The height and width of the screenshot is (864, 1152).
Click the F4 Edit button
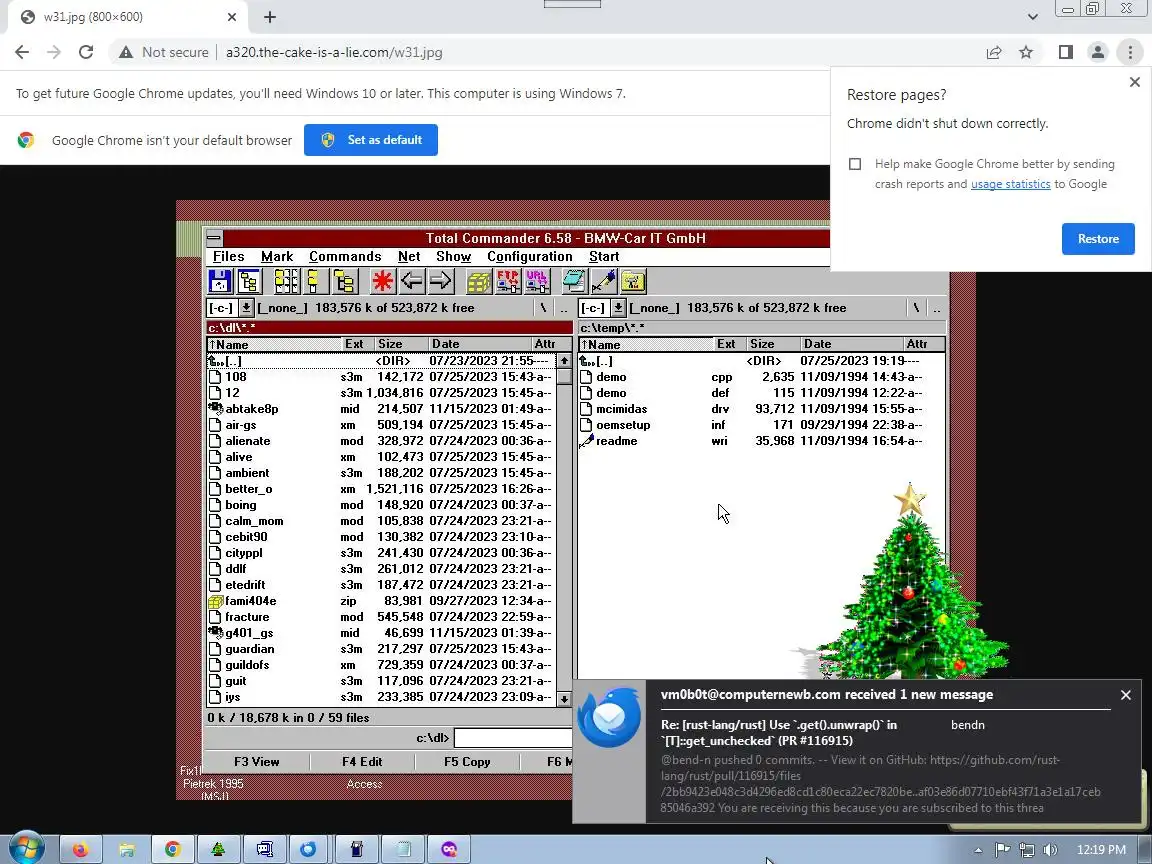coord(362,762)
